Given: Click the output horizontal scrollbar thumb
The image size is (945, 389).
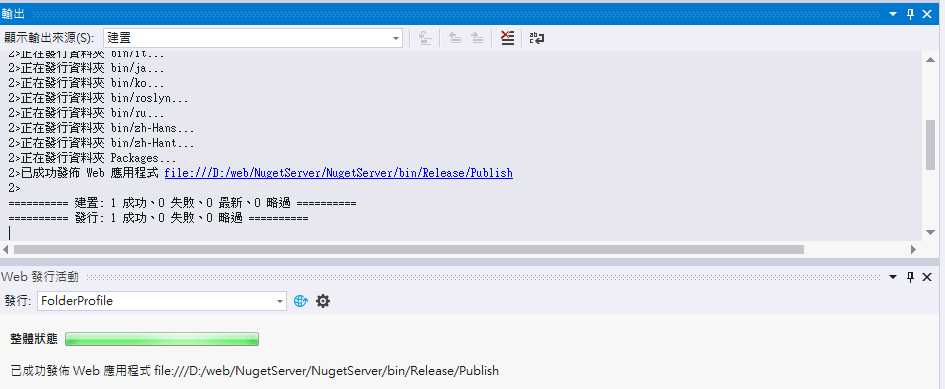Looking at the screenshot, I should [409, 249].
